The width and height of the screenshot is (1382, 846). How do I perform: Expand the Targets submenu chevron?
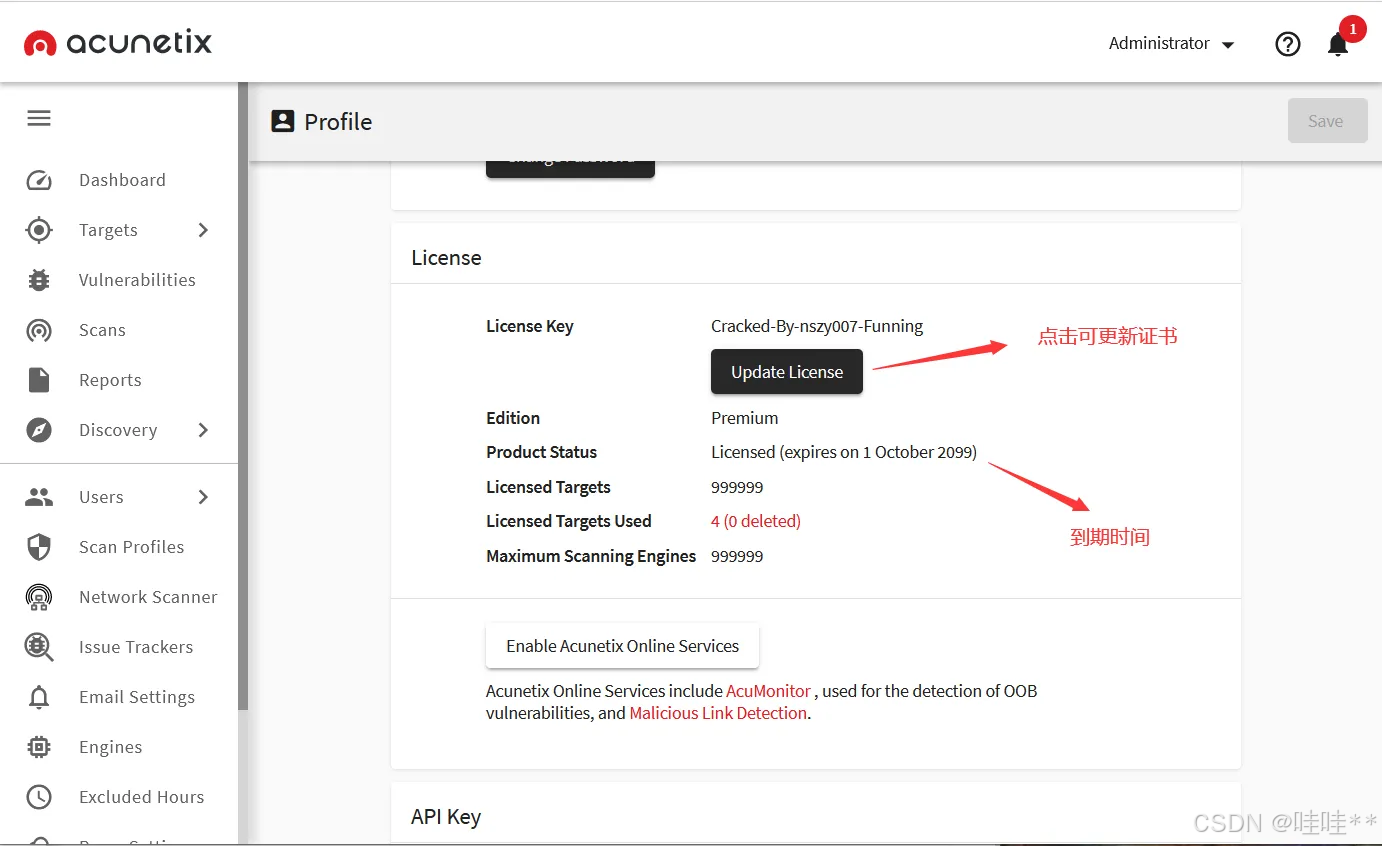[203, 230]
